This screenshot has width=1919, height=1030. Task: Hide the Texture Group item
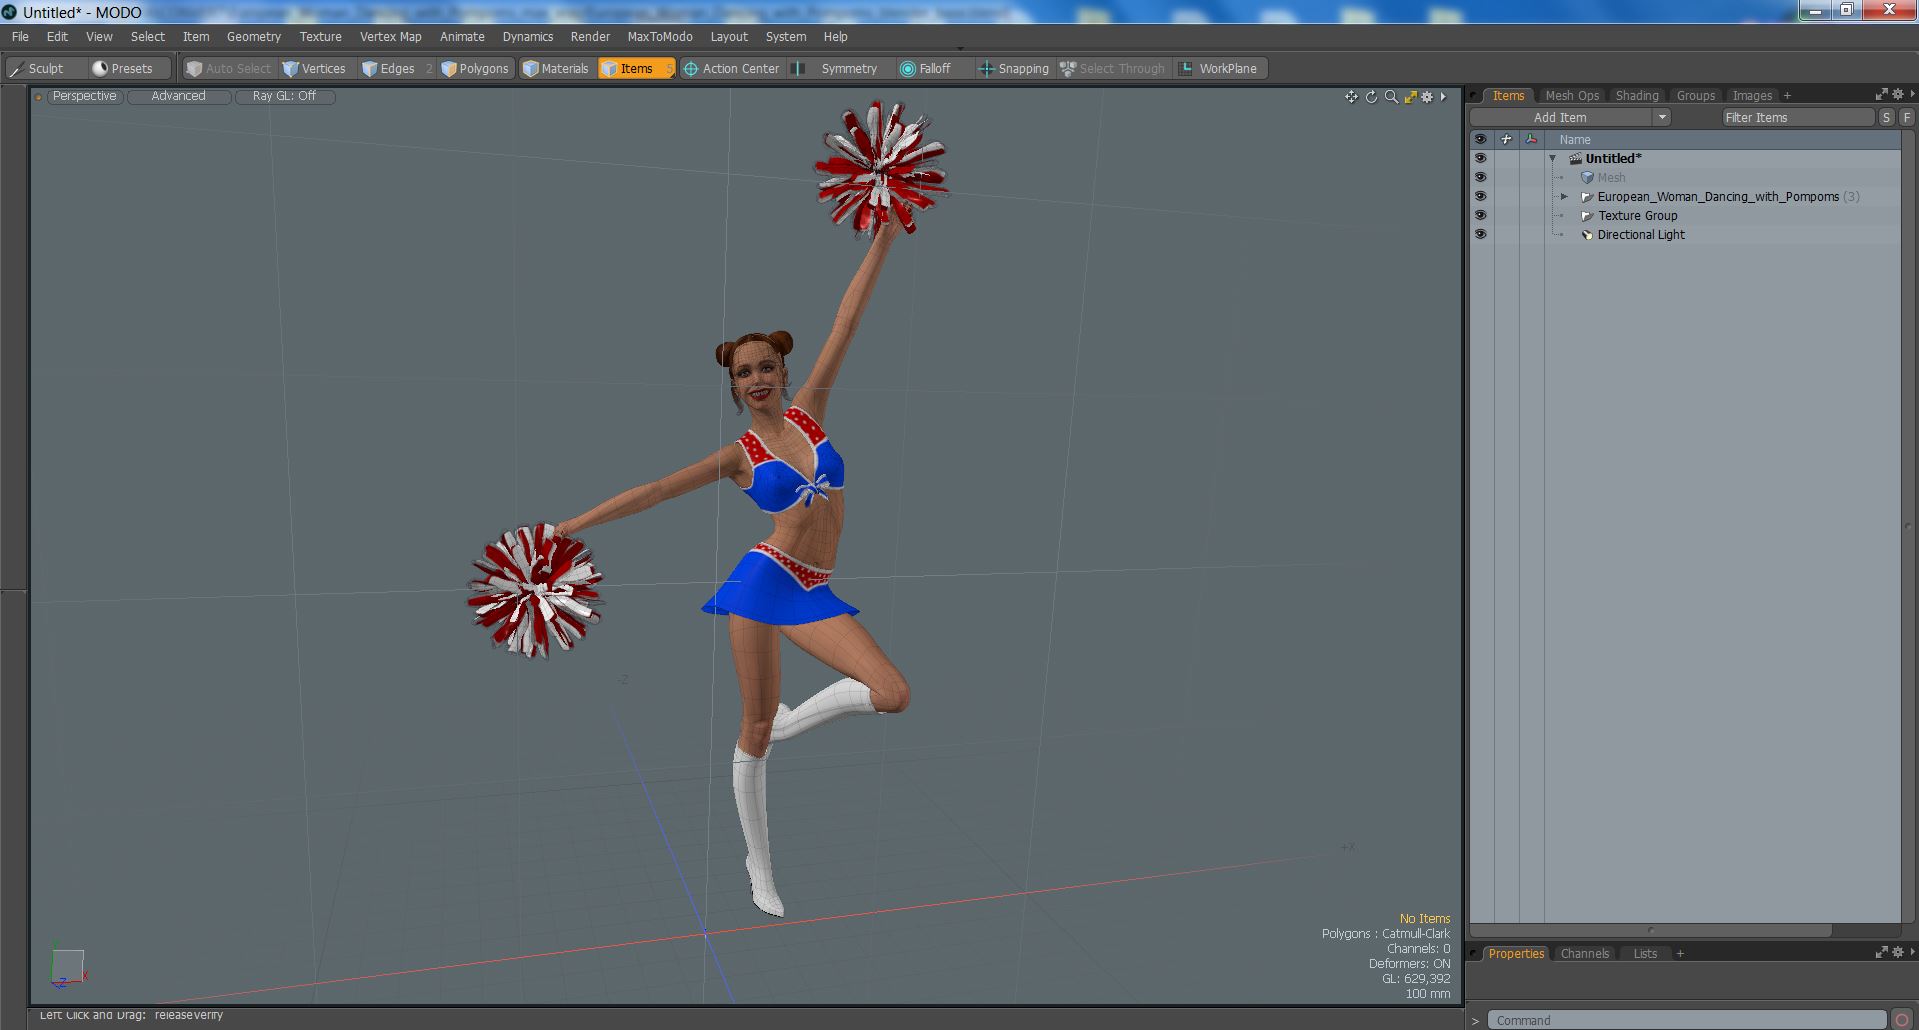(1480, 215)
